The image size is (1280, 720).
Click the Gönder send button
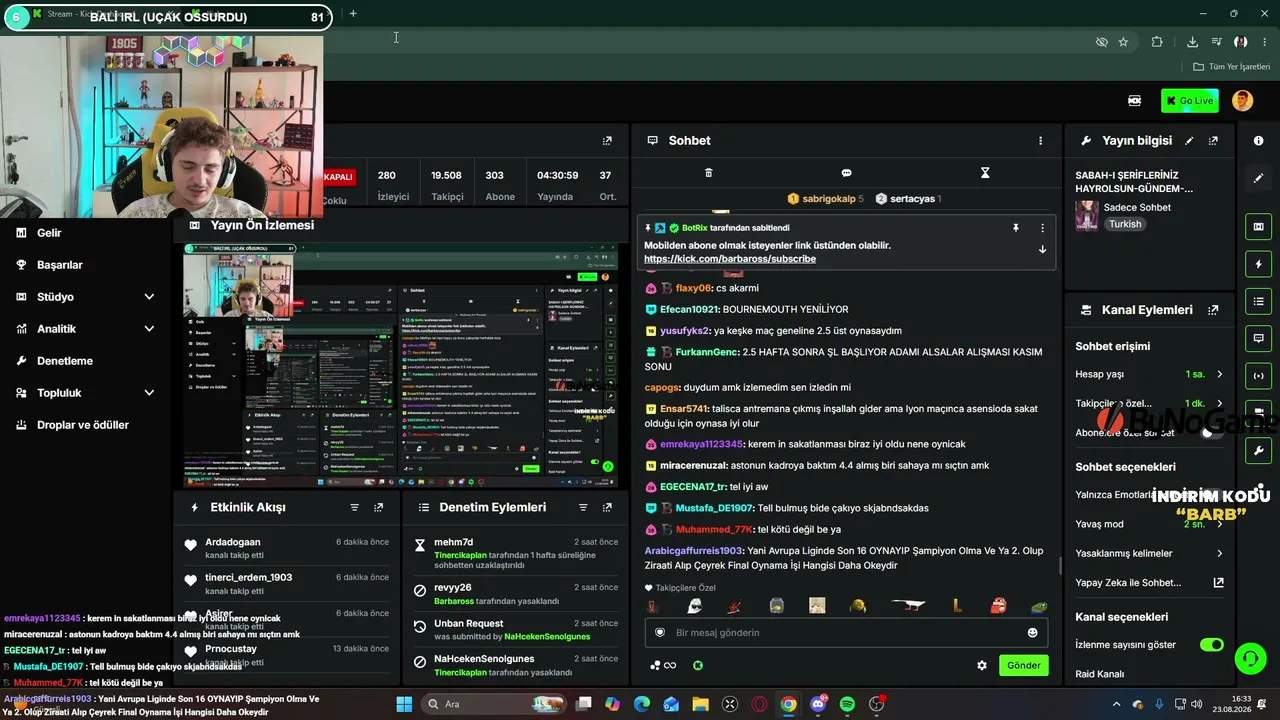click(x=1023, y=665)
